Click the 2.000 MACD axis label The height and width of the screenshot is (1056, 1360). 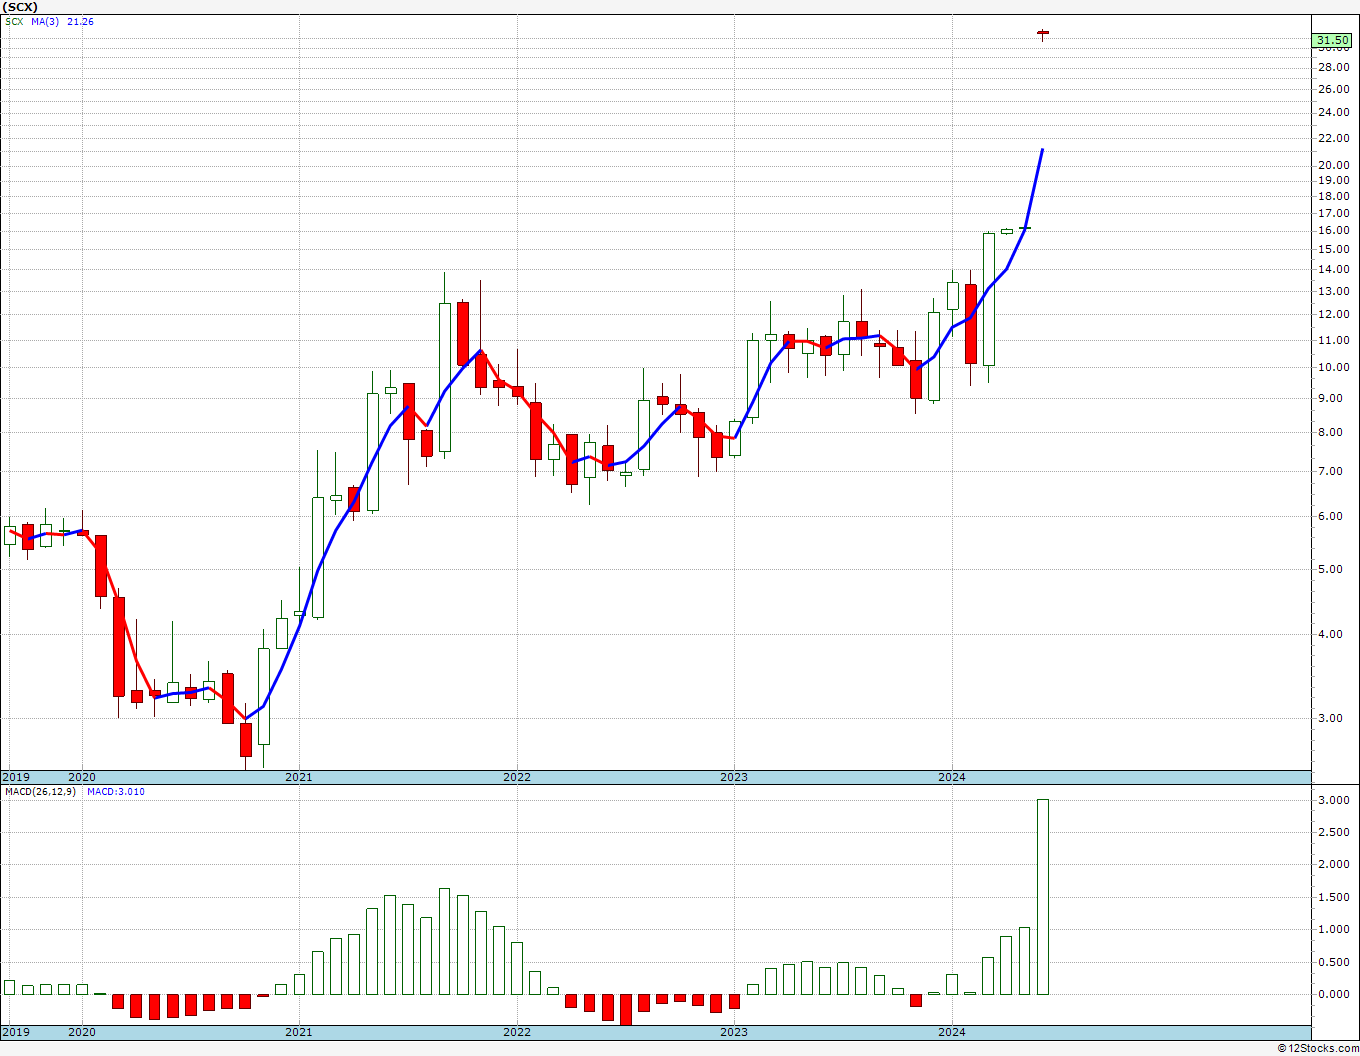1333,865
